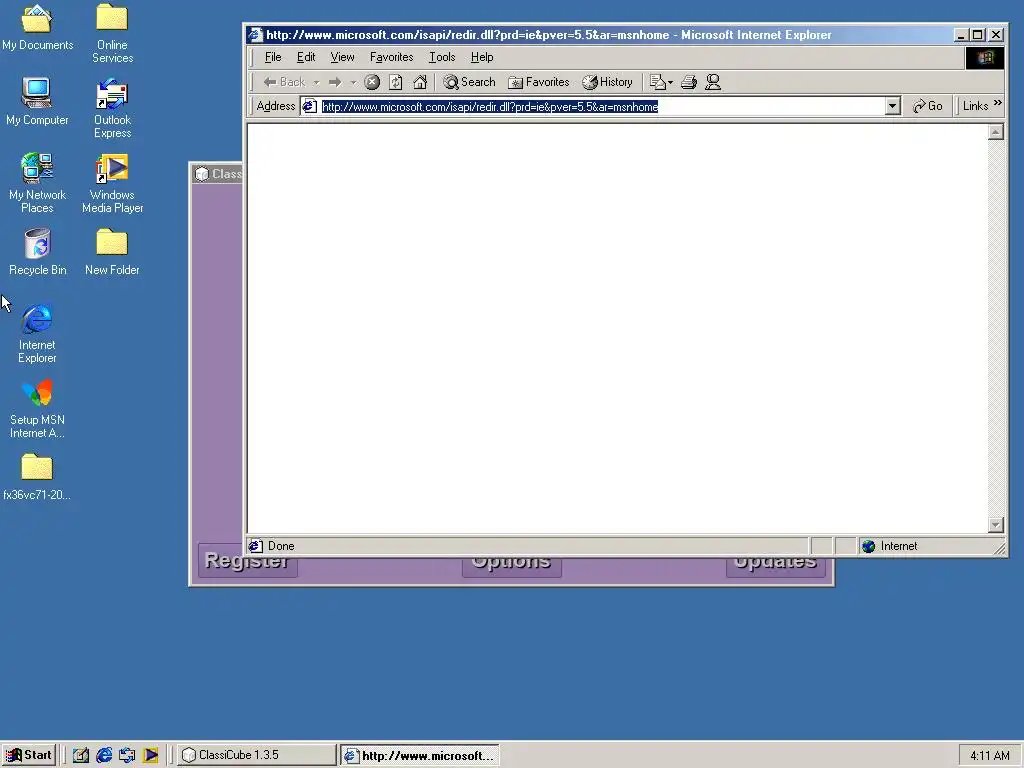Go to the home page icon
This screenshot has height=768, width=1024.
(x=420, y=82)
